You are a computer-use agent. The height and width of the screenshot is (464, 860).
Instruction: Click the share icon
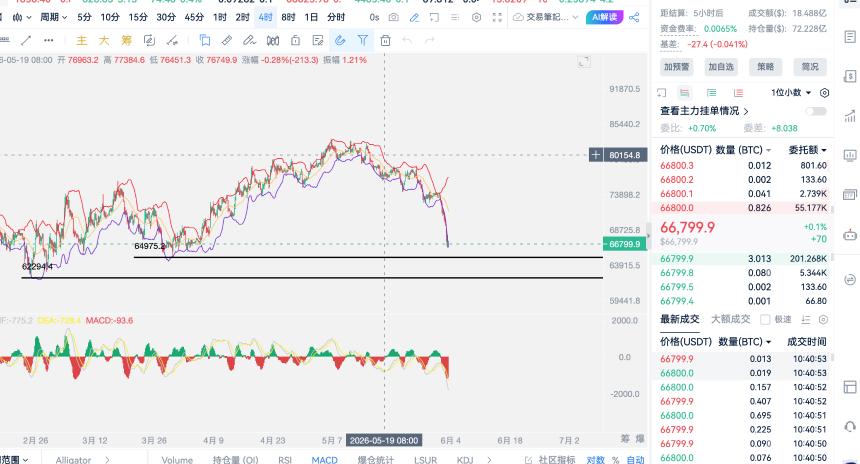click(634, 18)
